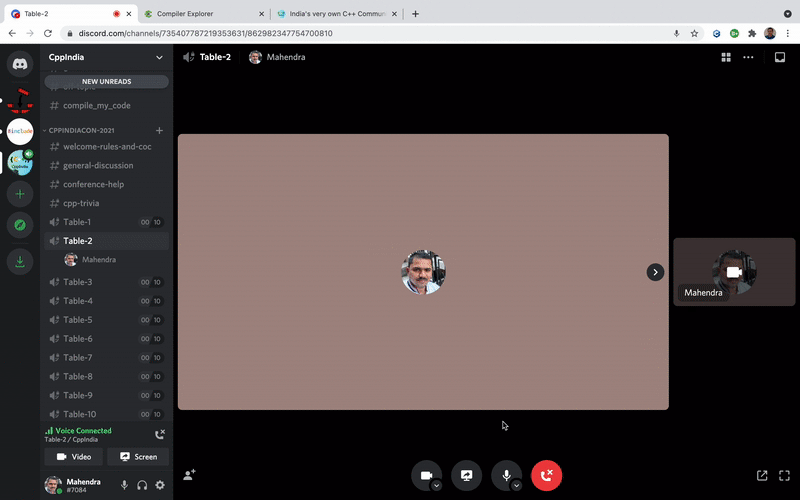This screenshot has width=800, height=500.
Task: Join Table-9 voice channel
Action: [x=107, y=395]
